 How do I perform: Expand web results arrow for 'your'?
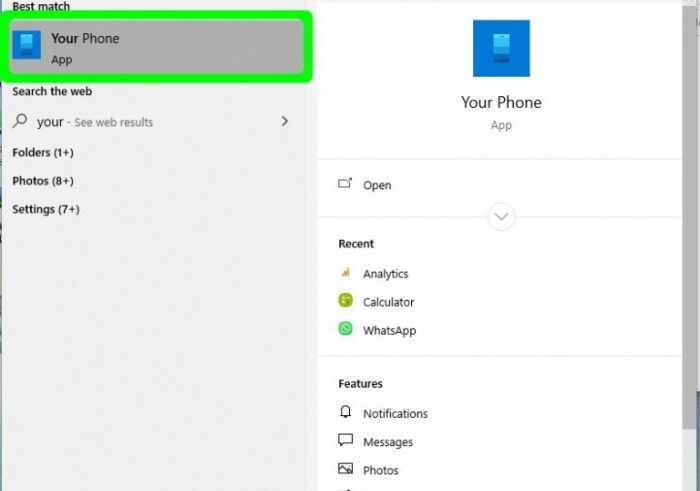coord(285,121)
